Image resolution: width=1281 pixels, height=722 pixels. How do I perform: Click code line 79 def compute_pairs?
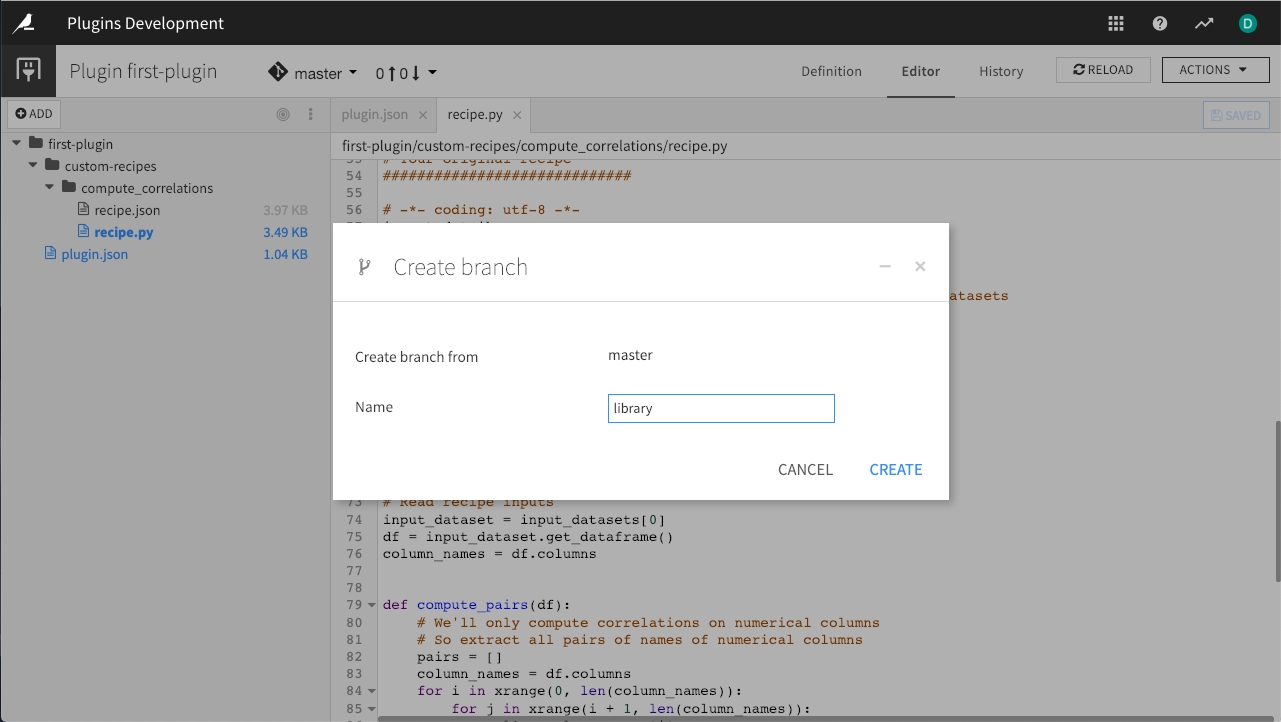(x=477, y=605)
